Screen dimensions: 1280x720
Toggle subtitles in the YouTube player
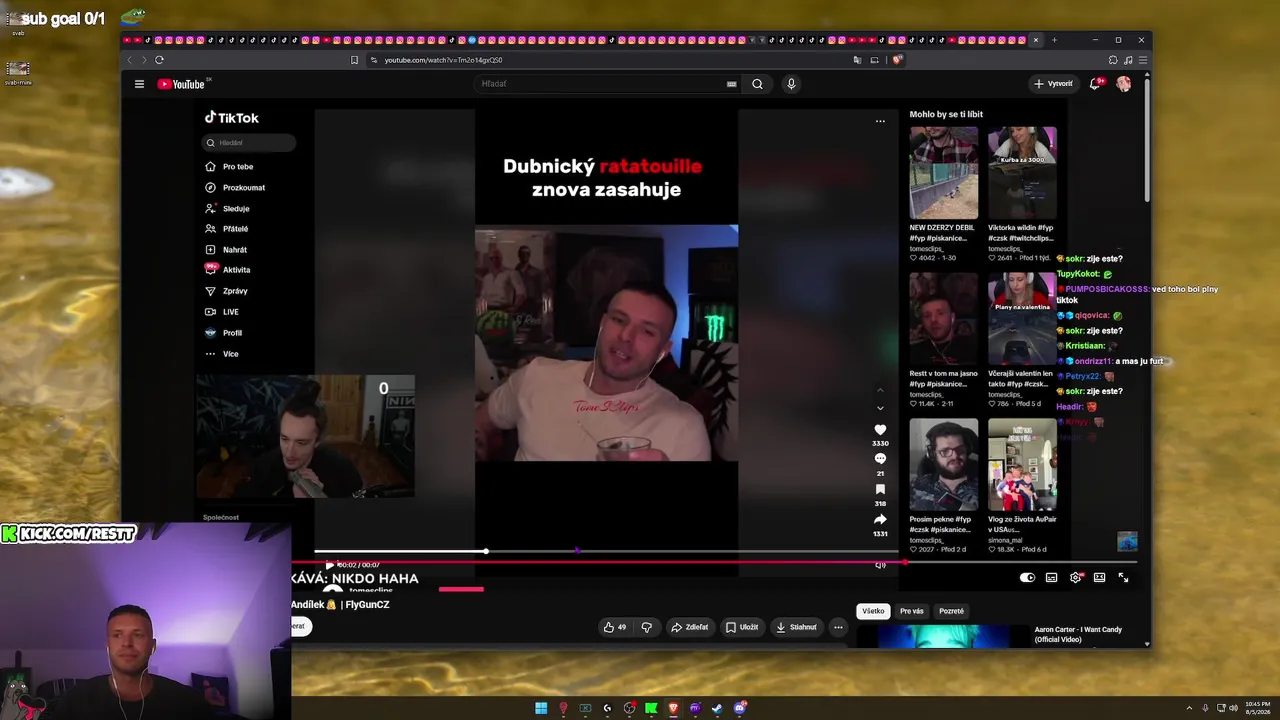(1051, 577)
